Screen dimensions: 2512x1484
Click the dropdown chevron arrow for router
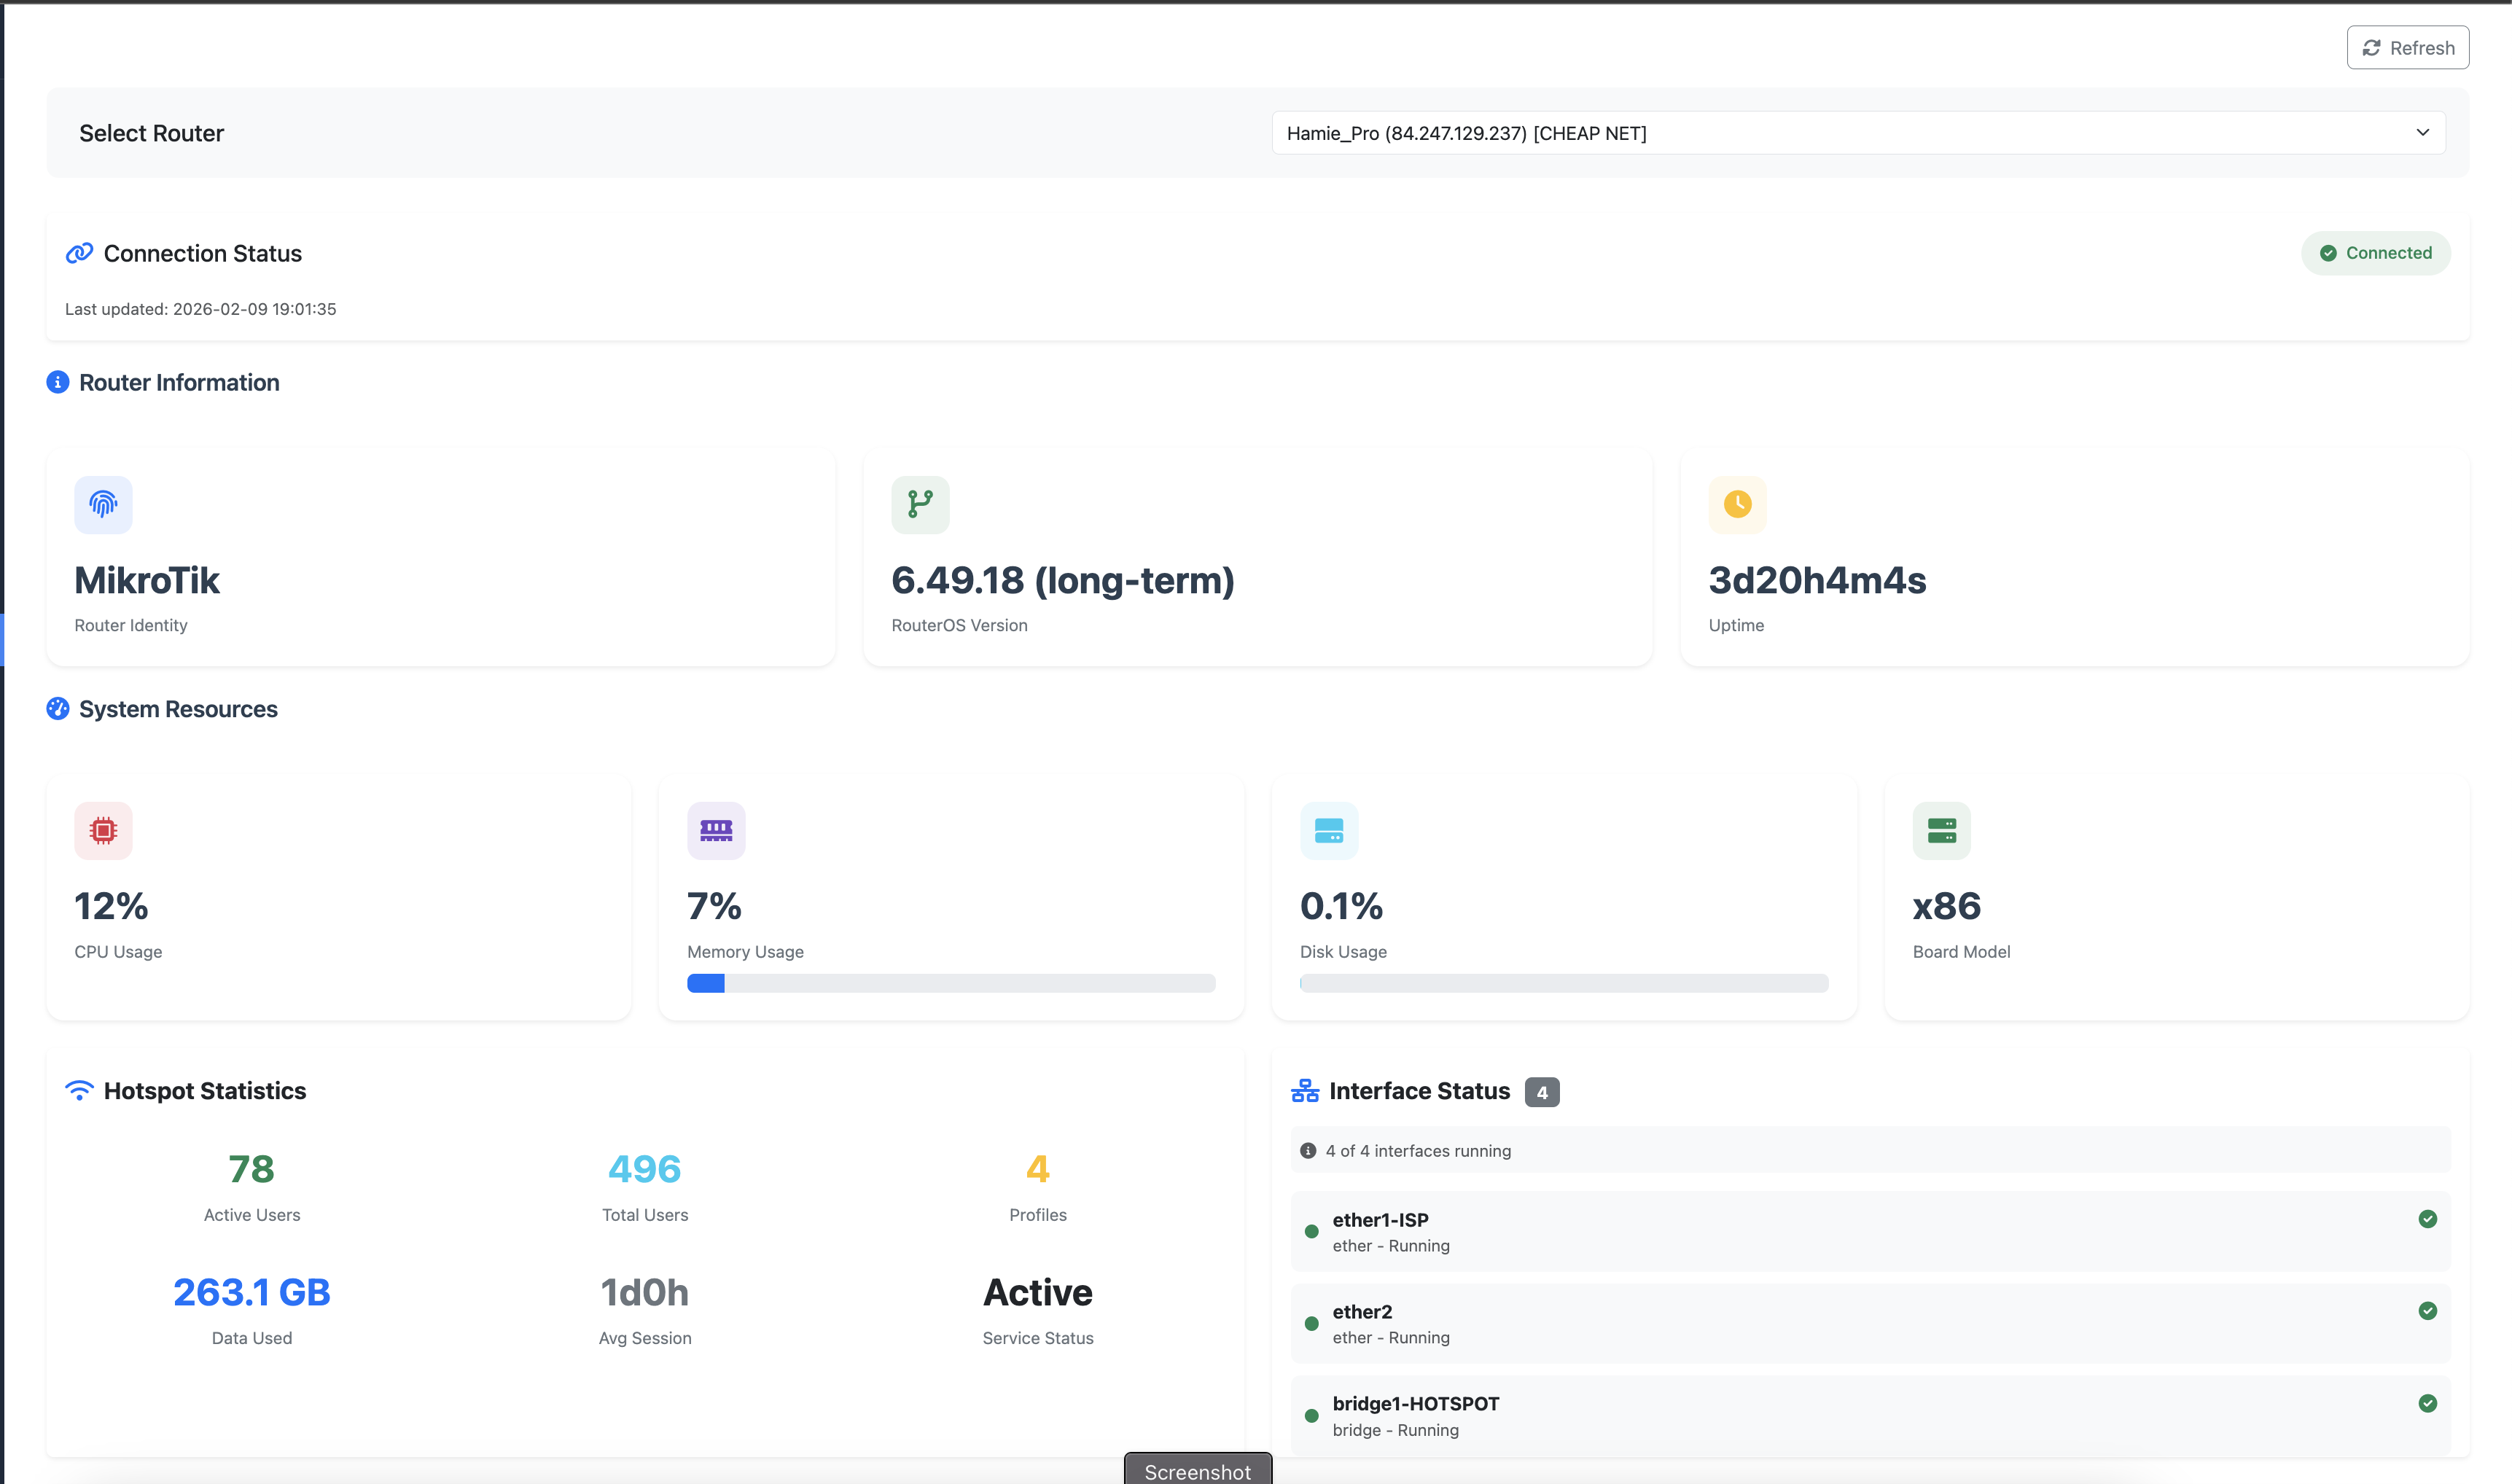click(x=2422, y=133)
